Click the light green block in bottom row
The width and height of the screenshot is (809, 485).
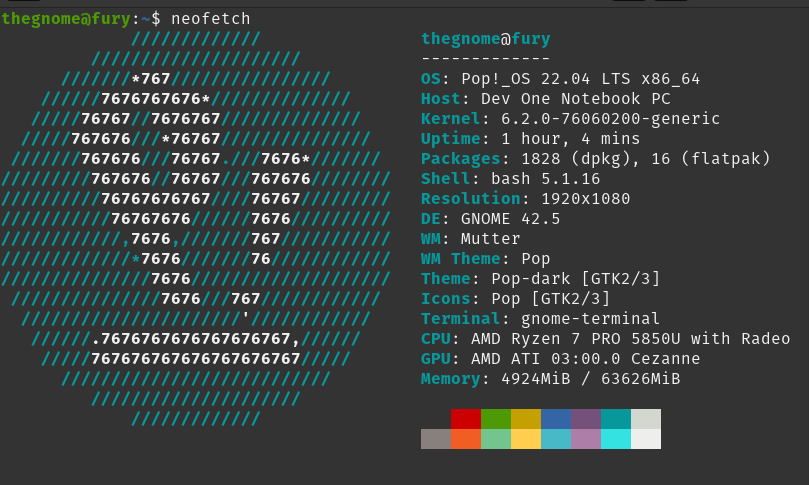click(496, 439)
